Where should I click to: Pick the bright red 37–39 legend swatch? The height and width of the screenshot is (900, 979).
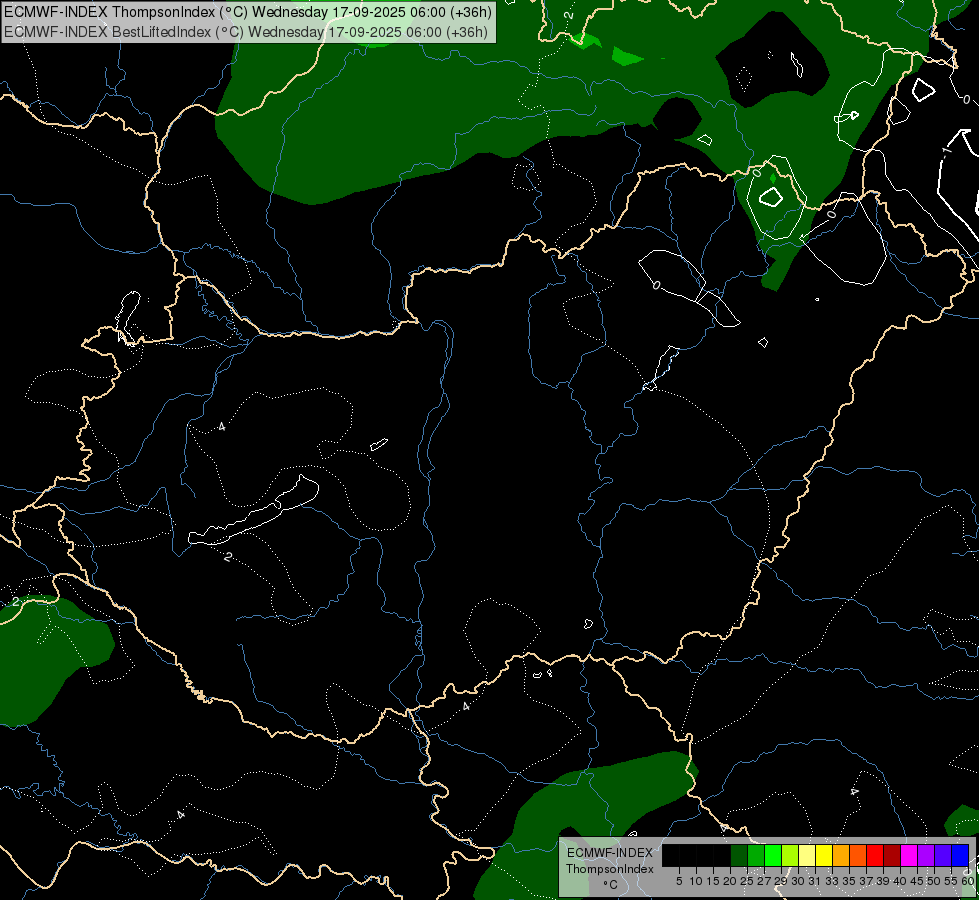[875, 855]
